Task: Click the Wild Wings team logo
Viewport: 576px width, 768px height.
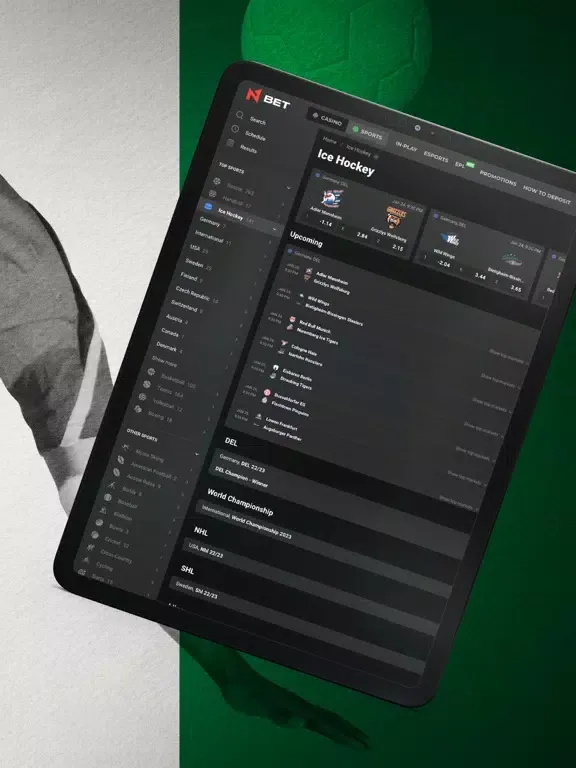Action: coord(450,240)
